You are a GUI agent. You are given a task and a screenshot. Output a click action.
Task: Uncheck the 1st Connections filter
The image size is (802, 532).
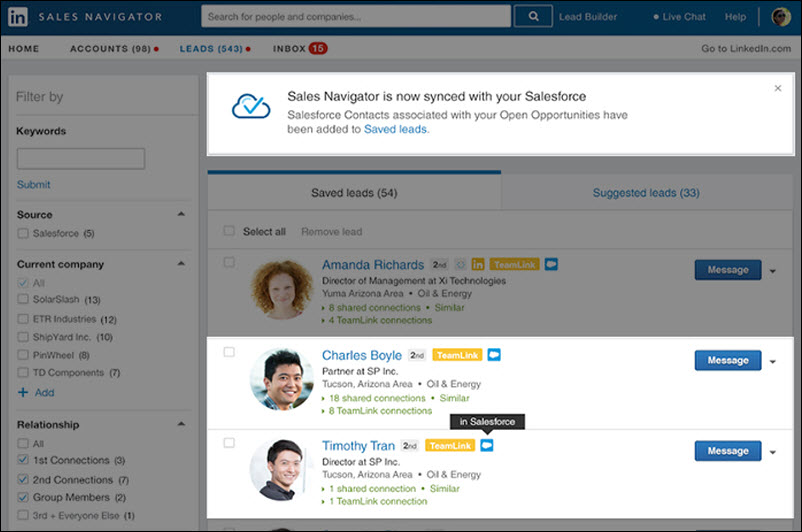point(23,461)
